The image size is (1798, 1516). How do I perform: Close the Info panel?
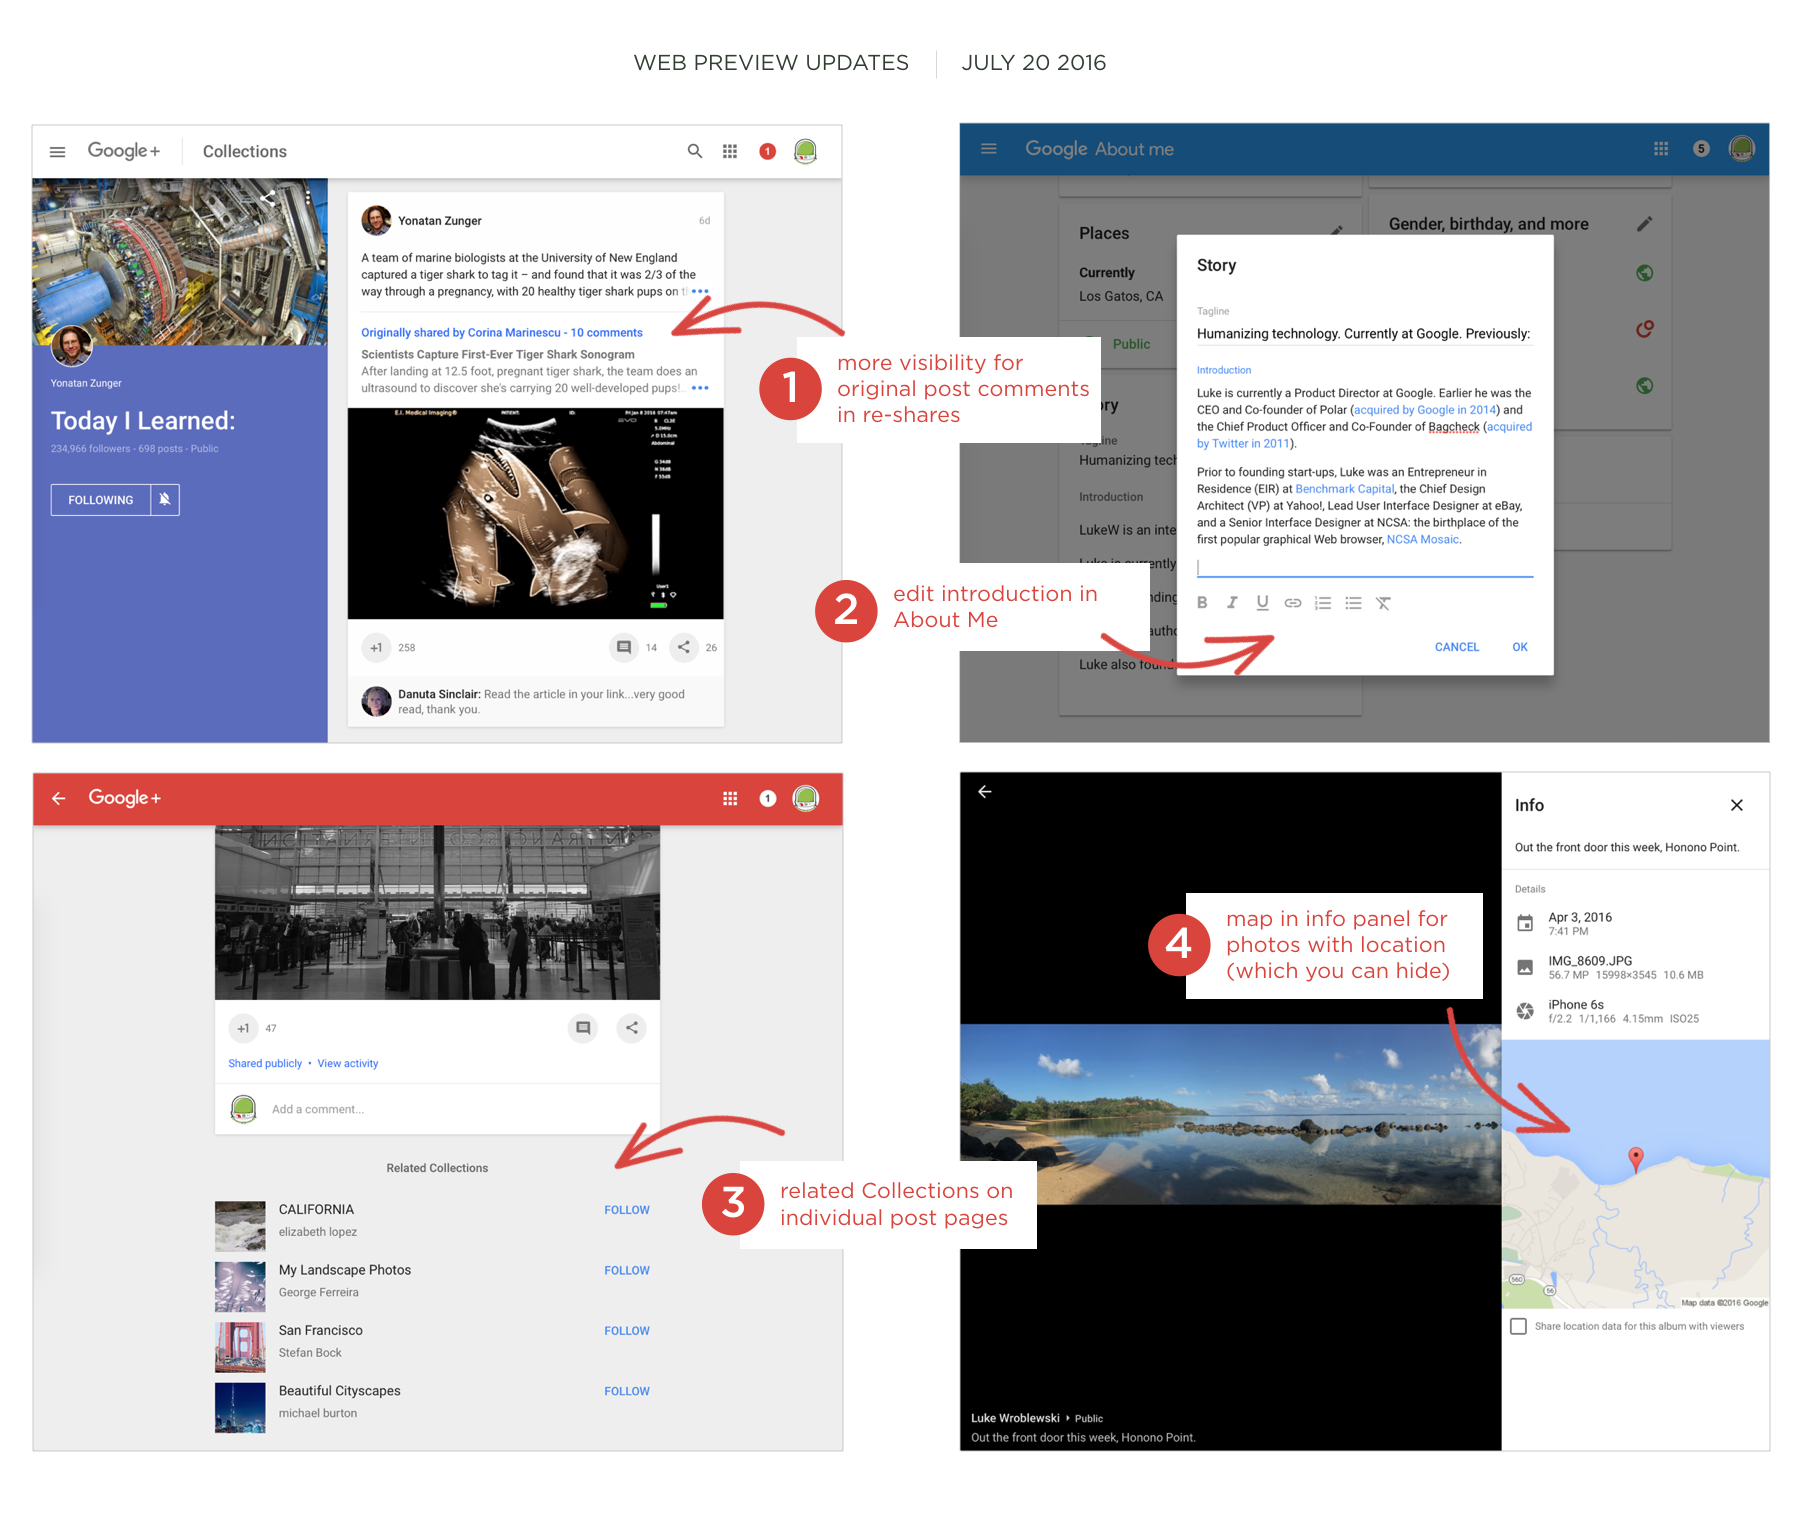click(1736, 805)
